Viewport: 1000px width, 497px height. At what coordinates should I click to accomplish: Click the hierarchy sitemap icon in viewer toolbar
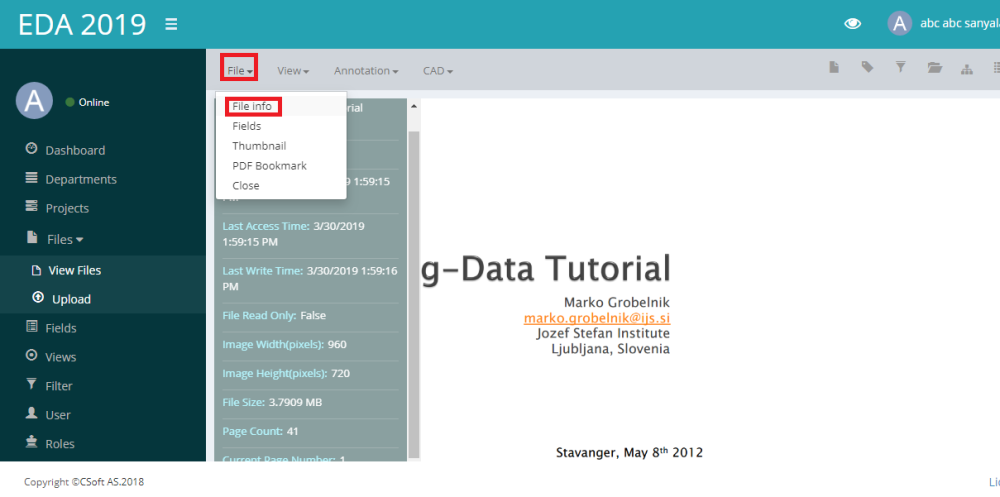click(x=967, y=70)
